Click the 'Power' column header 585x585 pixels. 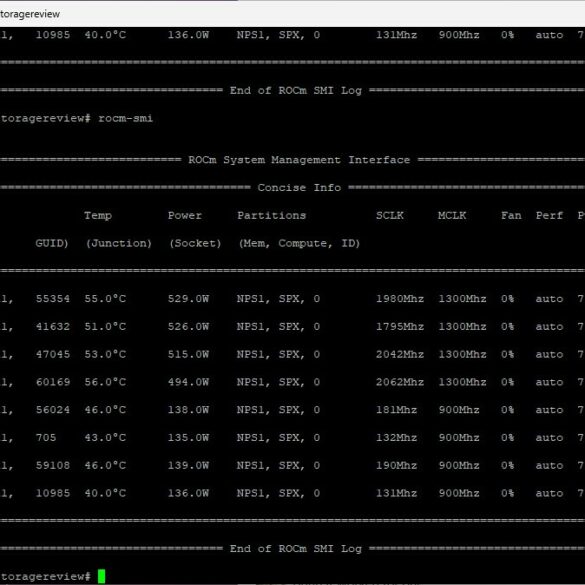tap(185, 216)
